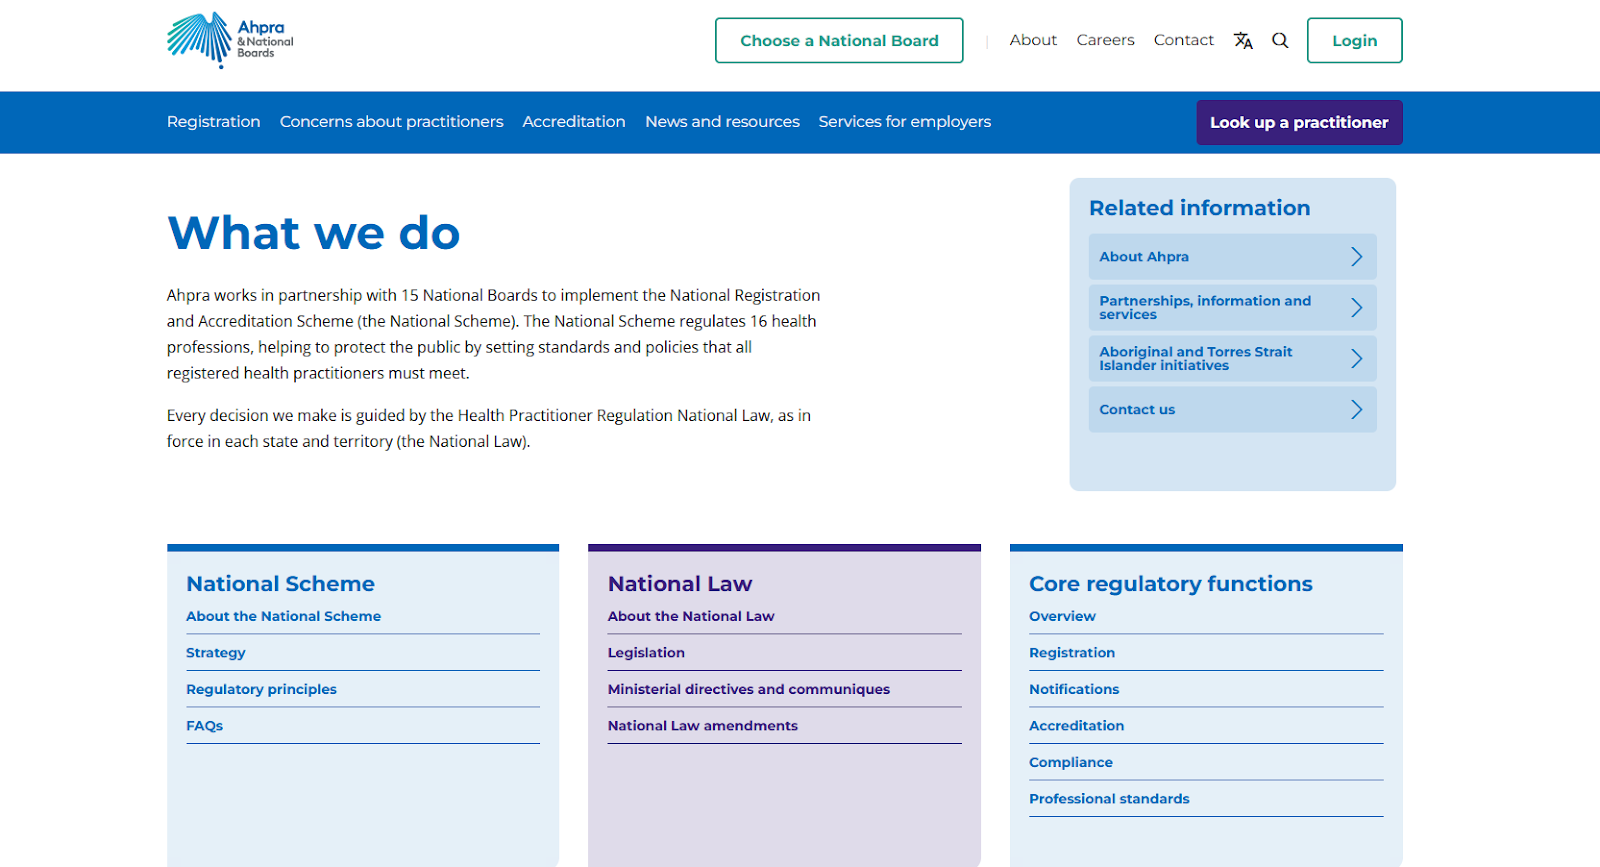Open the National Scheme card heading
This screenshot has width=1600, height=867.
point(280,584)
